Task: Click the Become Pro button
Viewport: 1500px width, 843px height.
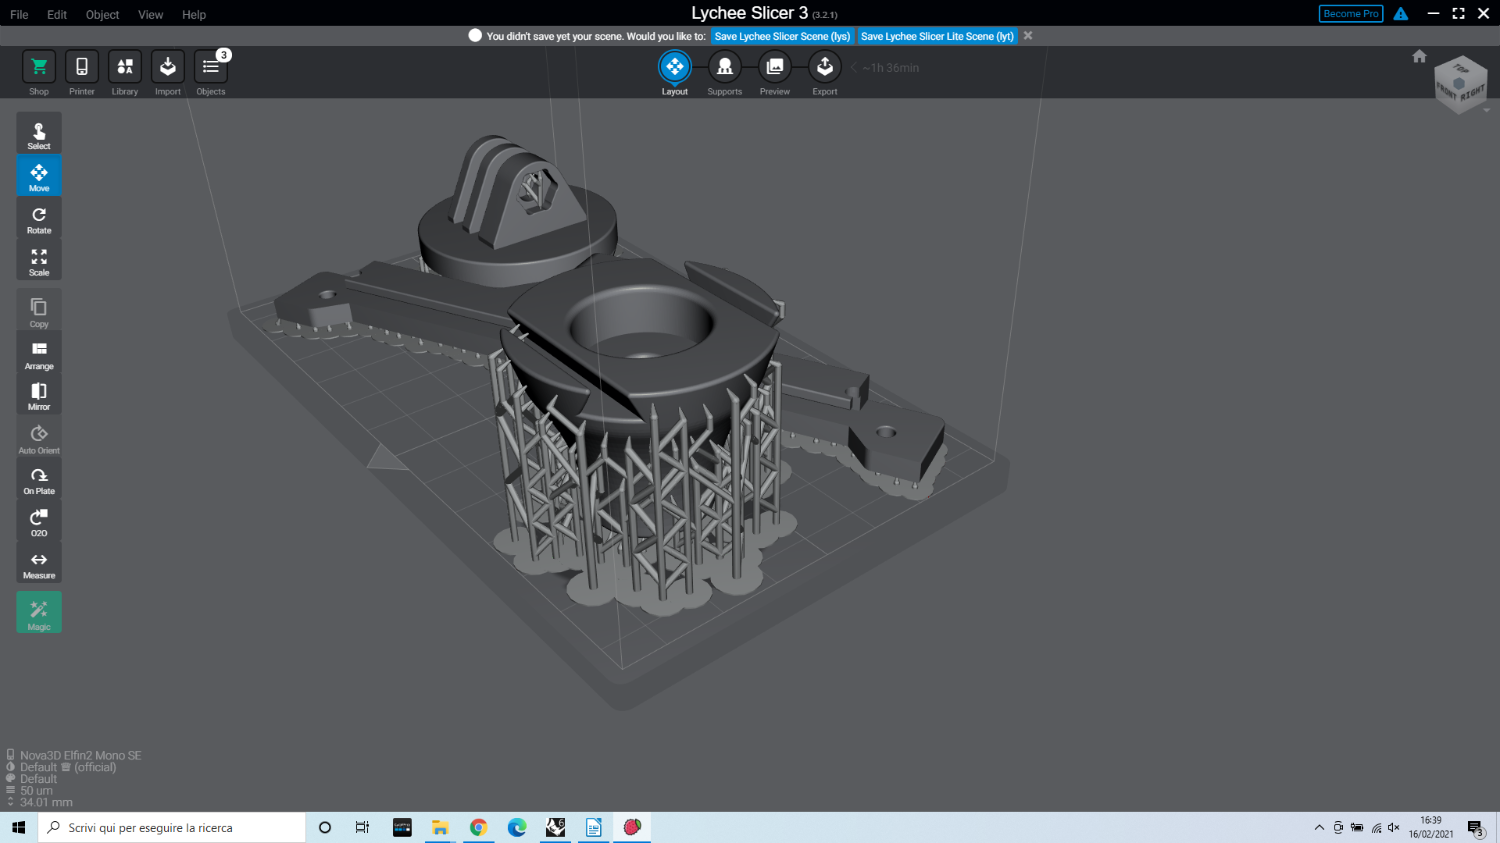Action: click(x=1350, y=14)
